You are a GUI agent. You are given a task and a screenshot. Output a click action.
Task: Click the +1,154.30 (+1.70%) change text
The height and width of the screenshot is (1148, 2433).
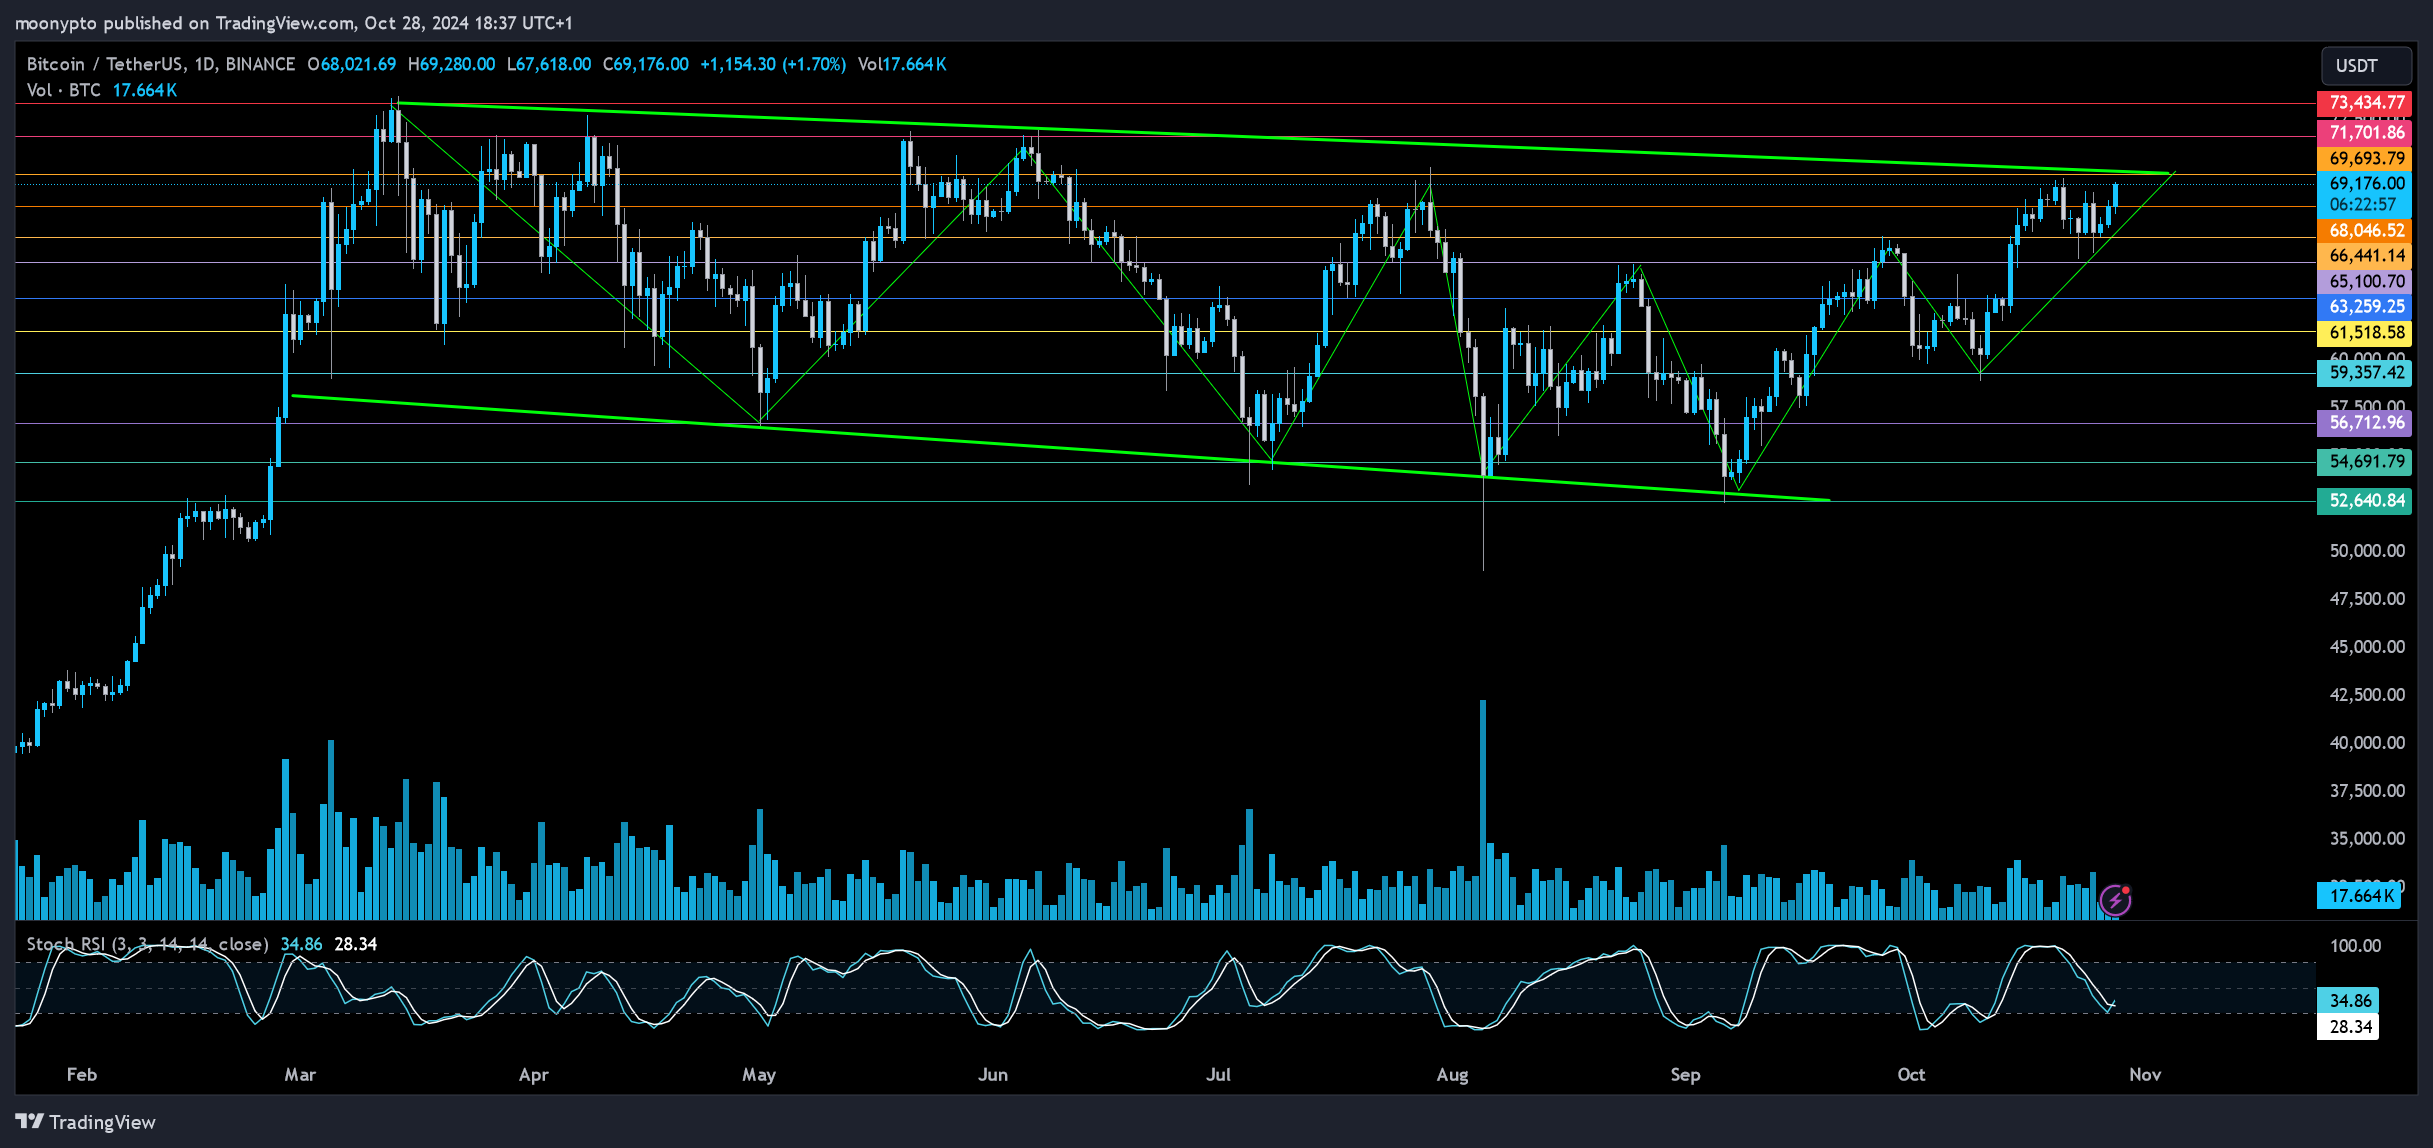(773, 64)
